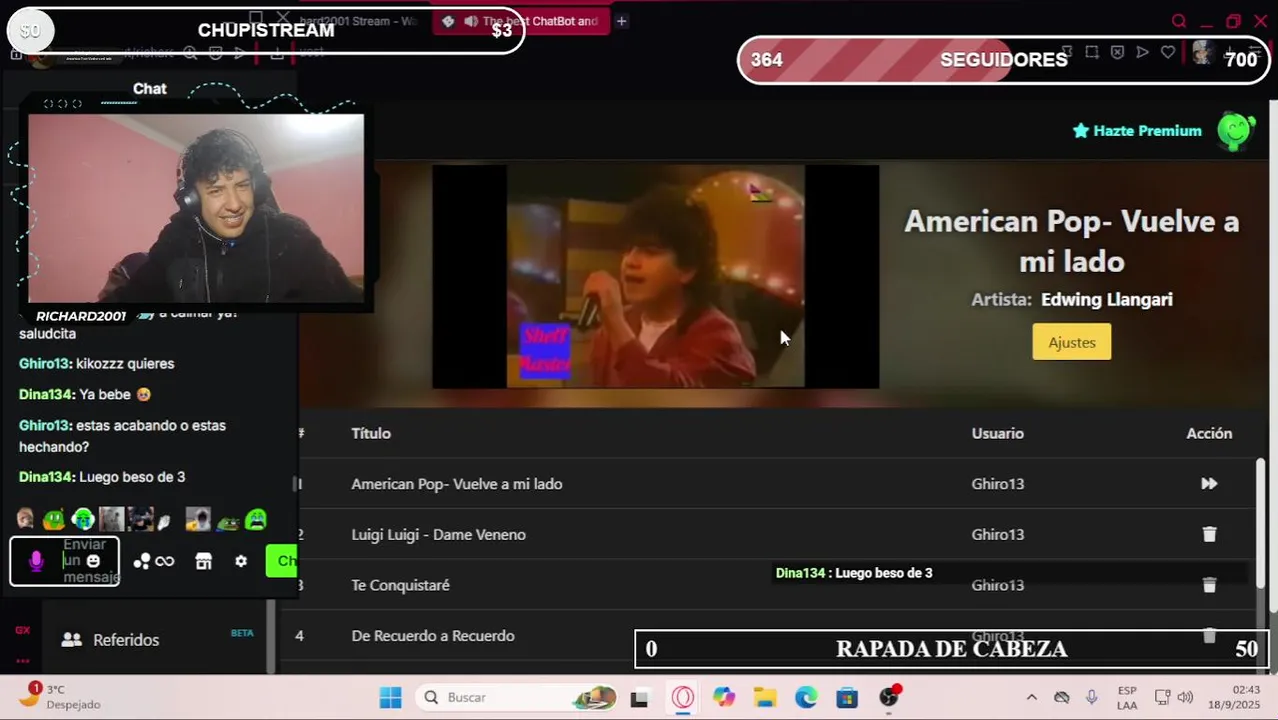
Task: Click the snapshot icon in browser toolbar
Action: click(1092, 52)
